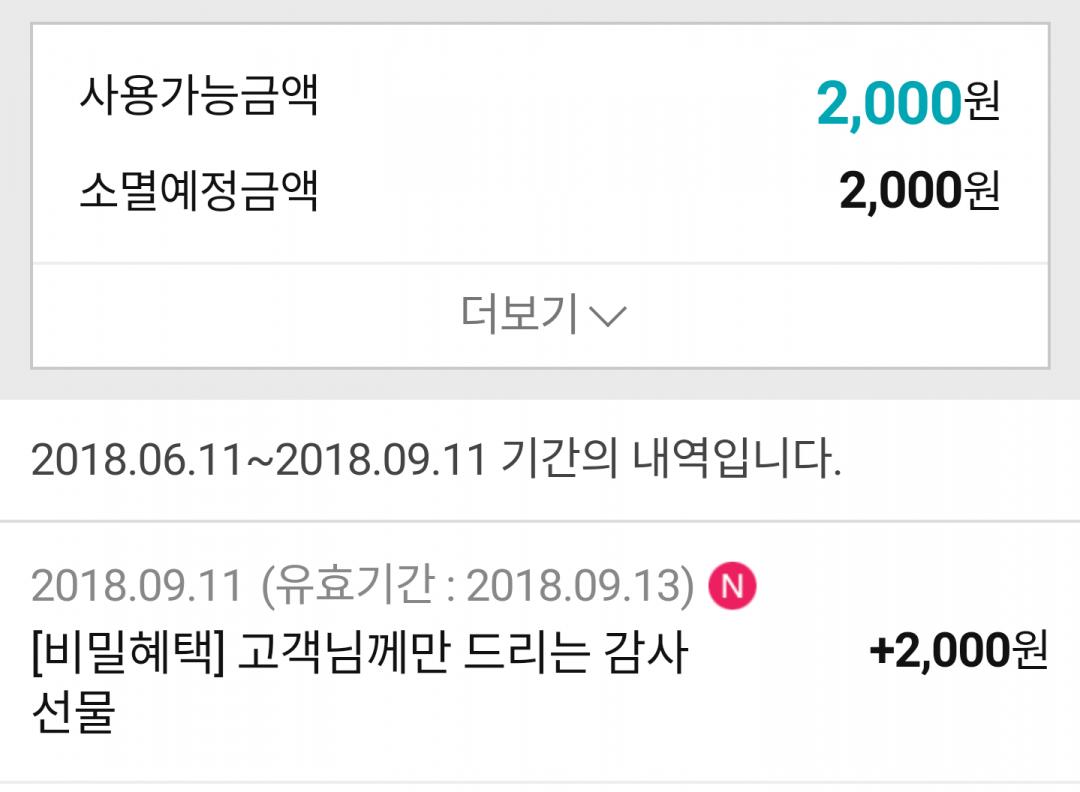This screenshot has height=792, width=1080.
Task: Click end date 2018.09.11 in period line
Action: (380, 460)
